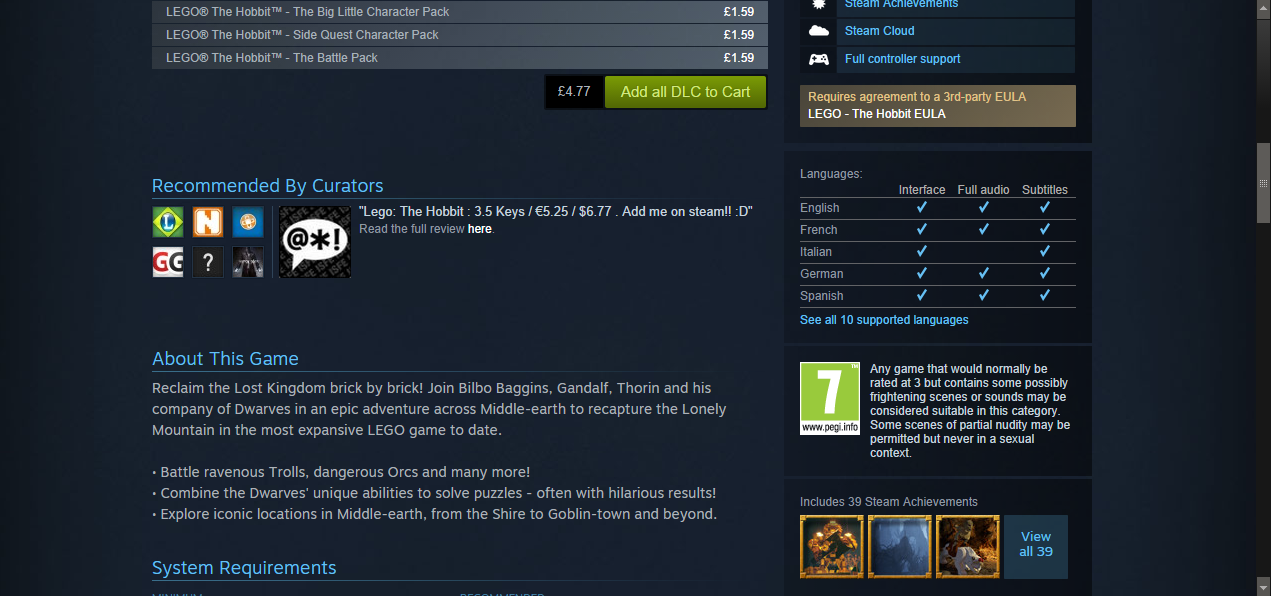Open the blue-orange circle curator icon

pos(248,222)
